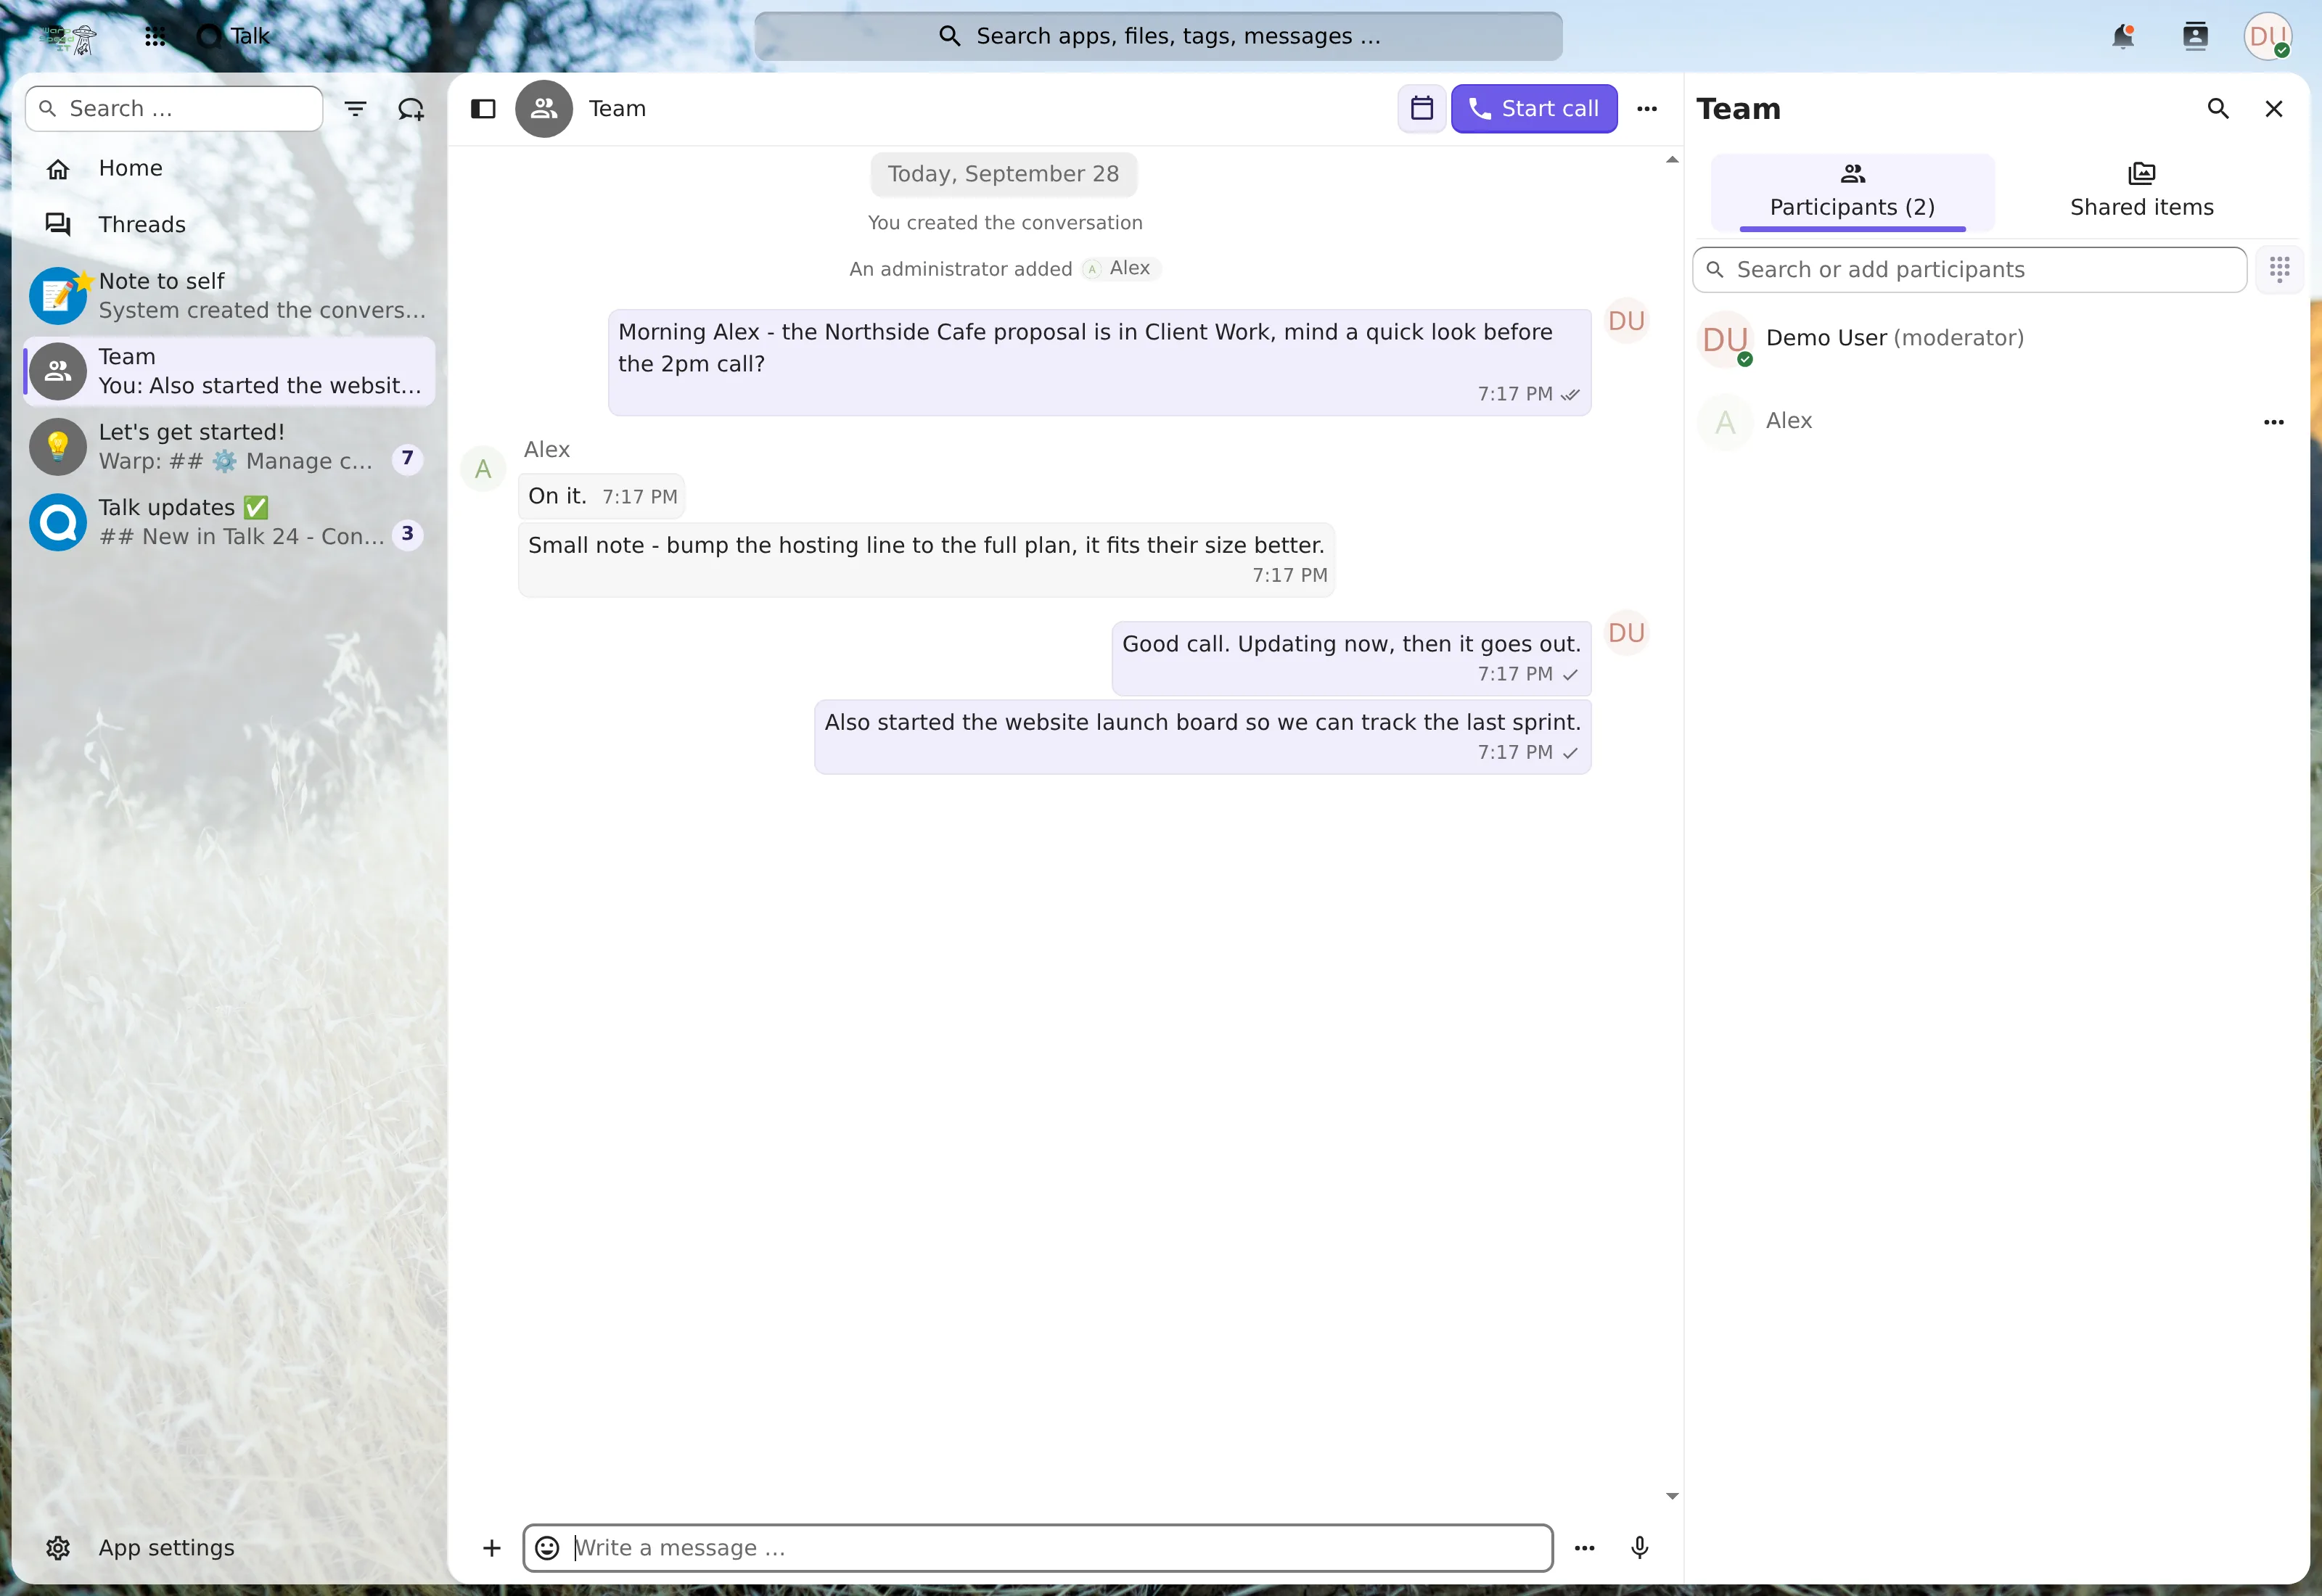The height and width of the screenshot is (1596, 2322).
Task: Switch to Participants (2) tab
Action: point(1852,192)
